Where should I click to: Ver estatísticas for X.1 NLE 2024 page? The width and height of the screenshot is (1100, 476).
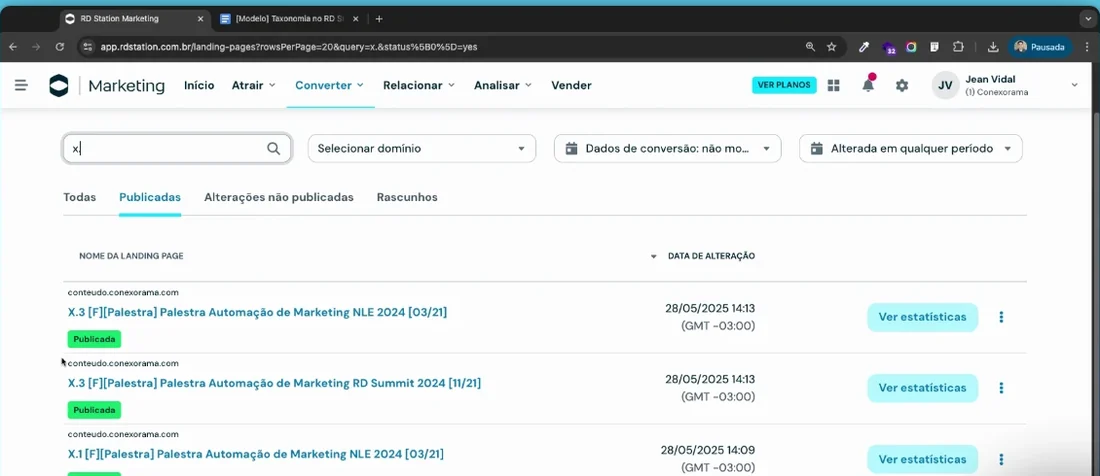(x=923, y=459)
